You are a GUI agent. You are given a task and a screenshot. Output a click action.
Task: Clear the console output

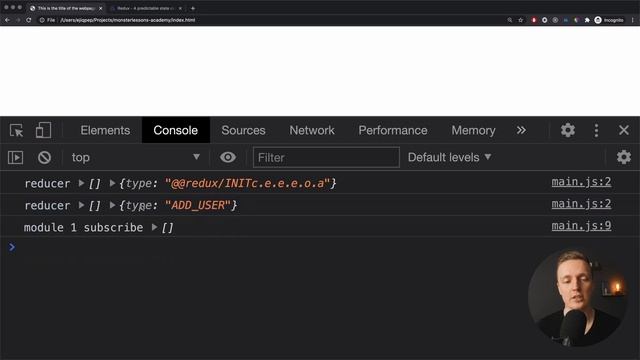(44, 158)
